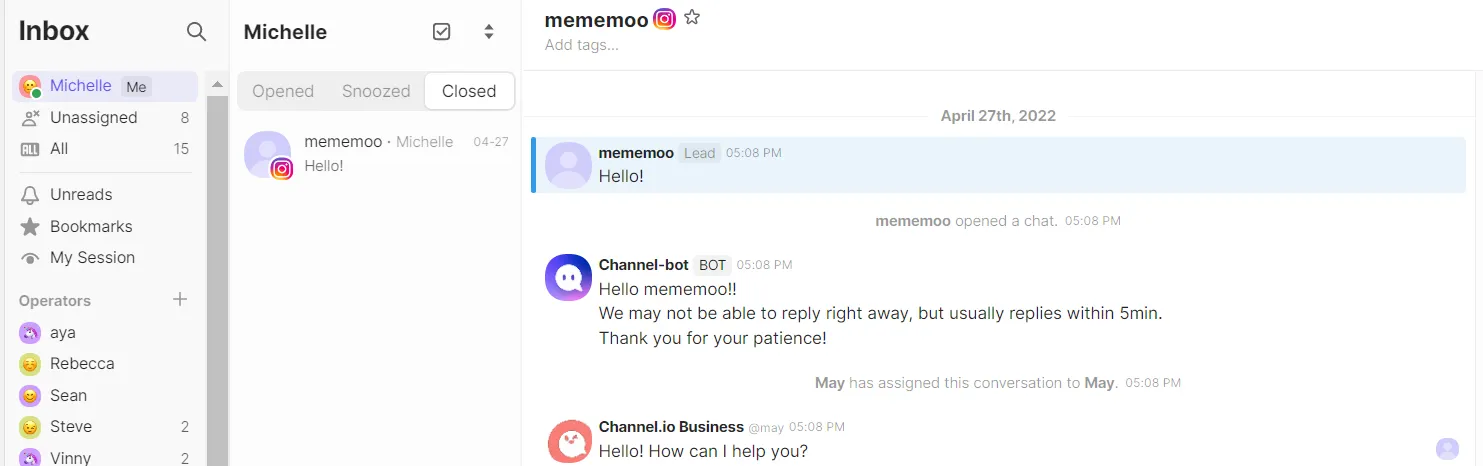1483x466 pixels.
Task: Open My Session via the eye icon
Action: click(31, 258)
